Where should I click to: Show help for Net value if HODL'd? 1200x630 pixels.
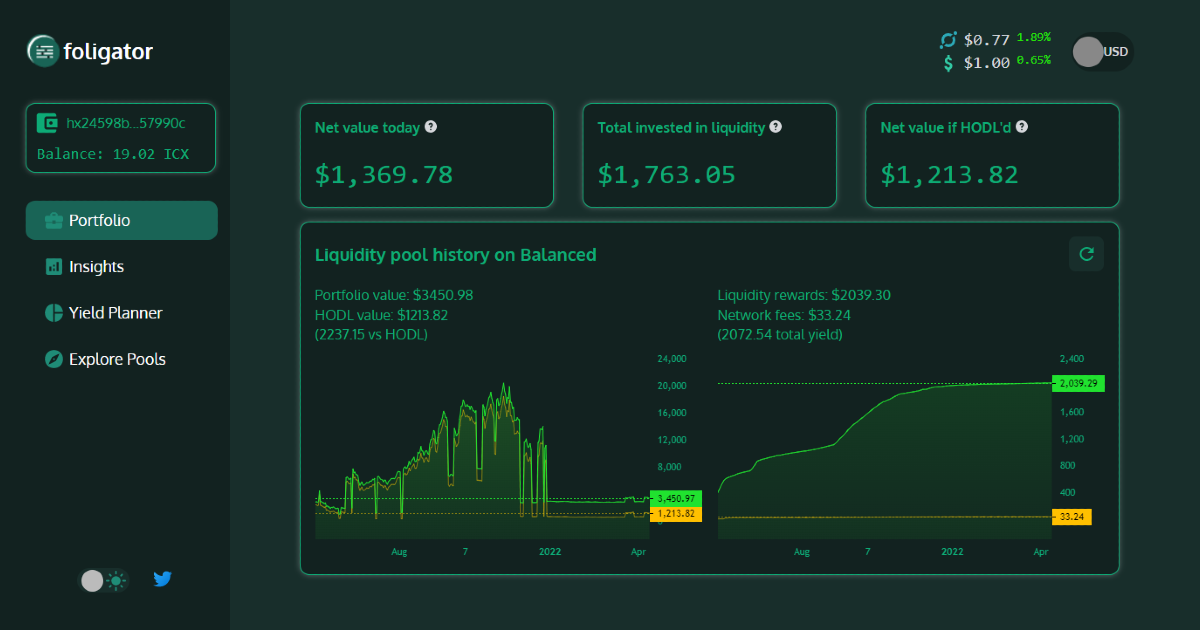click(1022, 127)
